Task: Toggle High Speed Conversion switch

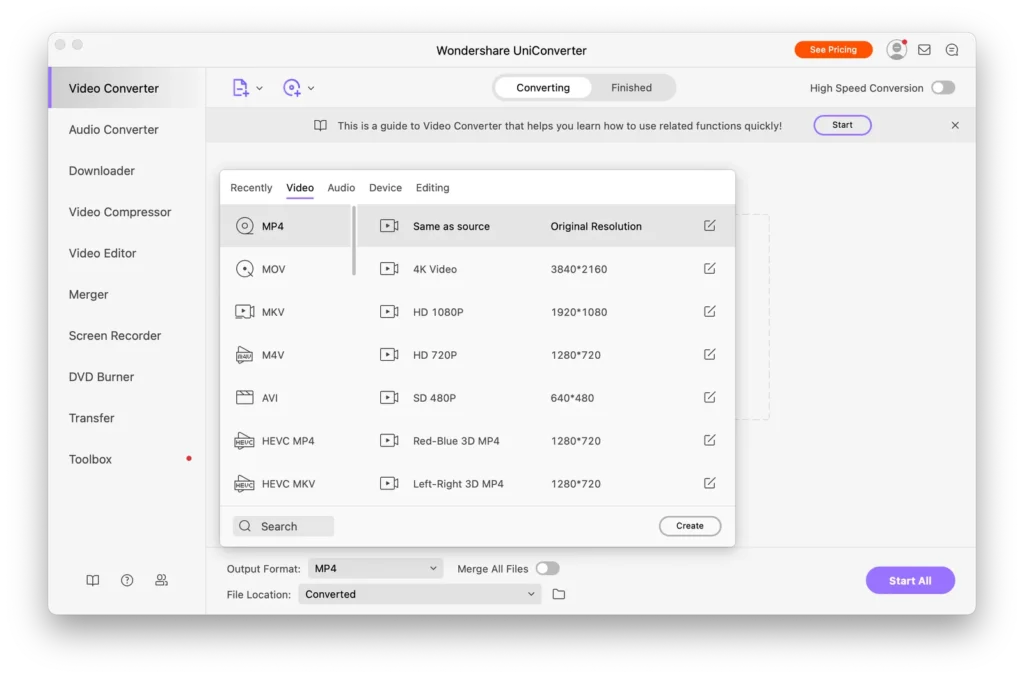Action: pos(943,88)
